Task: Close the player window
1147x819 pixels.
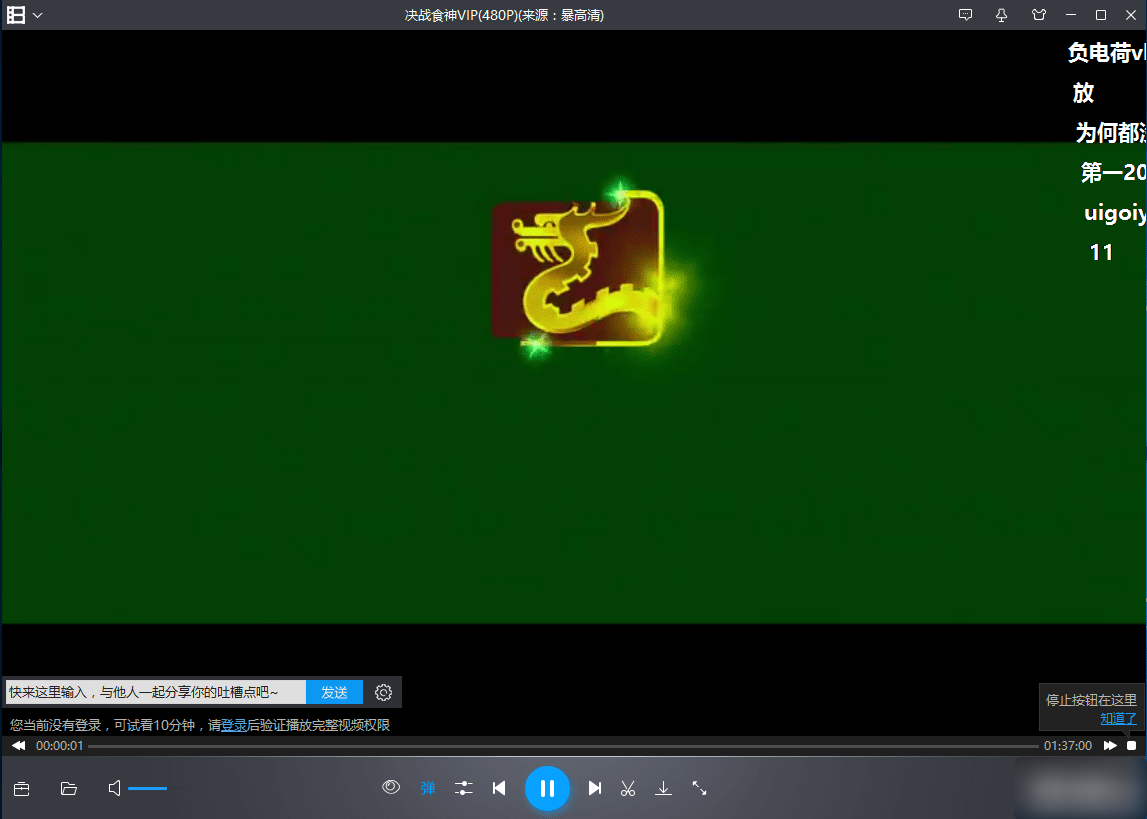Action: point(1131,15)
